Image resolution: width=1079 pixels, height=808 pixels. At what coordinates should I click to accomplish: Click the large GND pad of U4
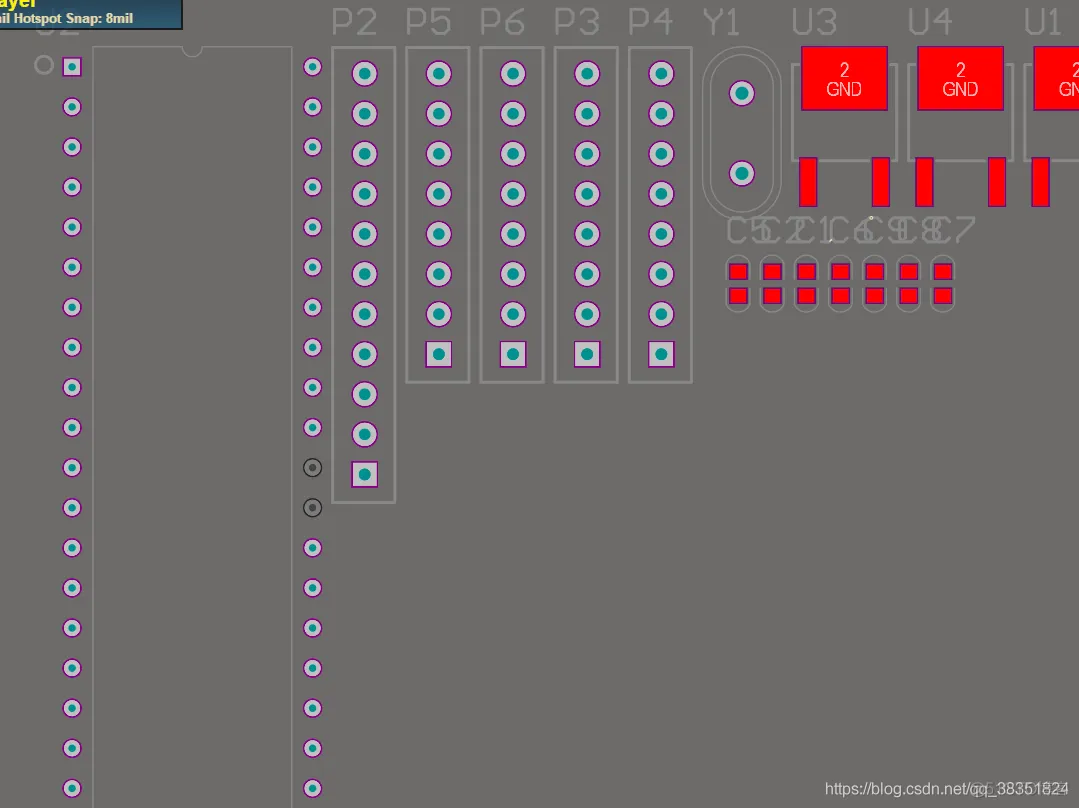pos(961,78)
